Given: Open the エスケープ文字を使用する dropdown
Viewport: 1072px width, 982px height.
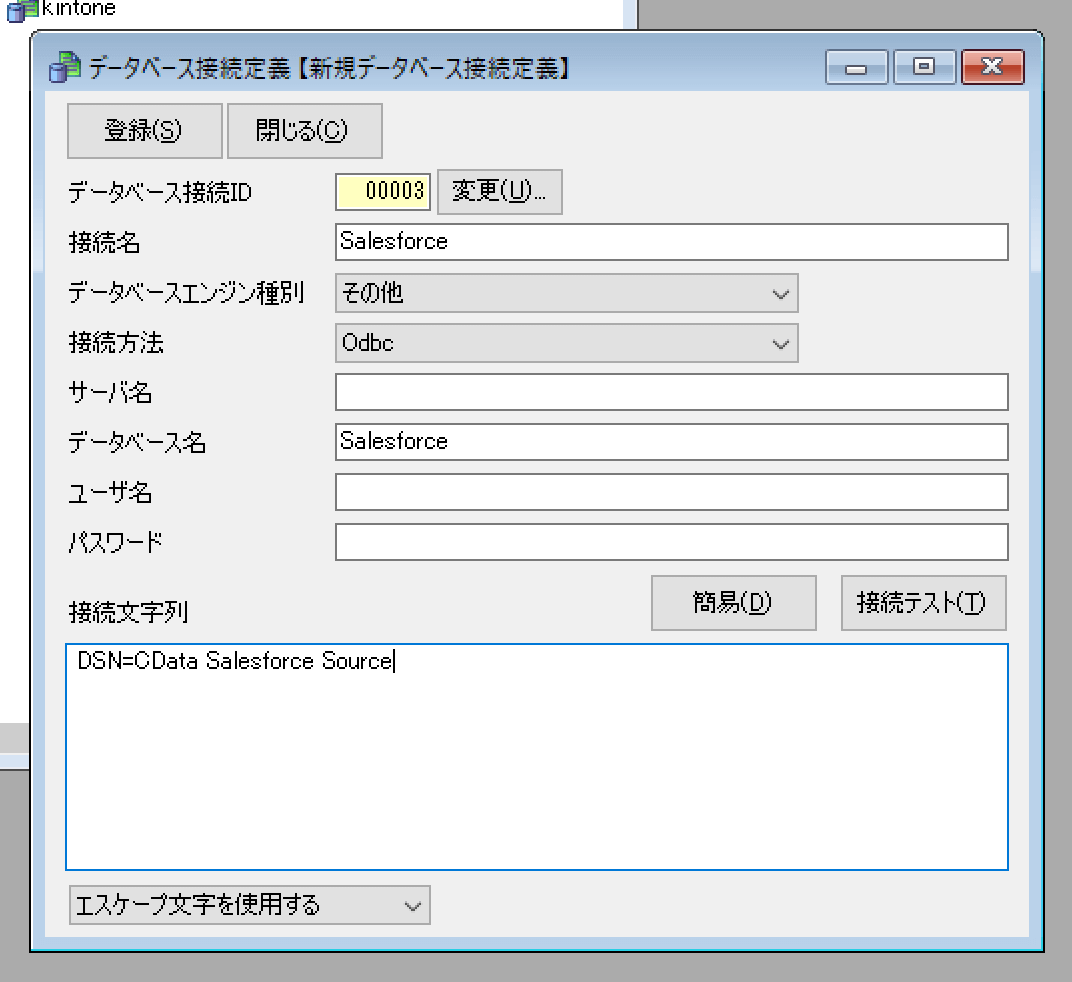Looking at the screenshot, I should [x=250, y=905].
